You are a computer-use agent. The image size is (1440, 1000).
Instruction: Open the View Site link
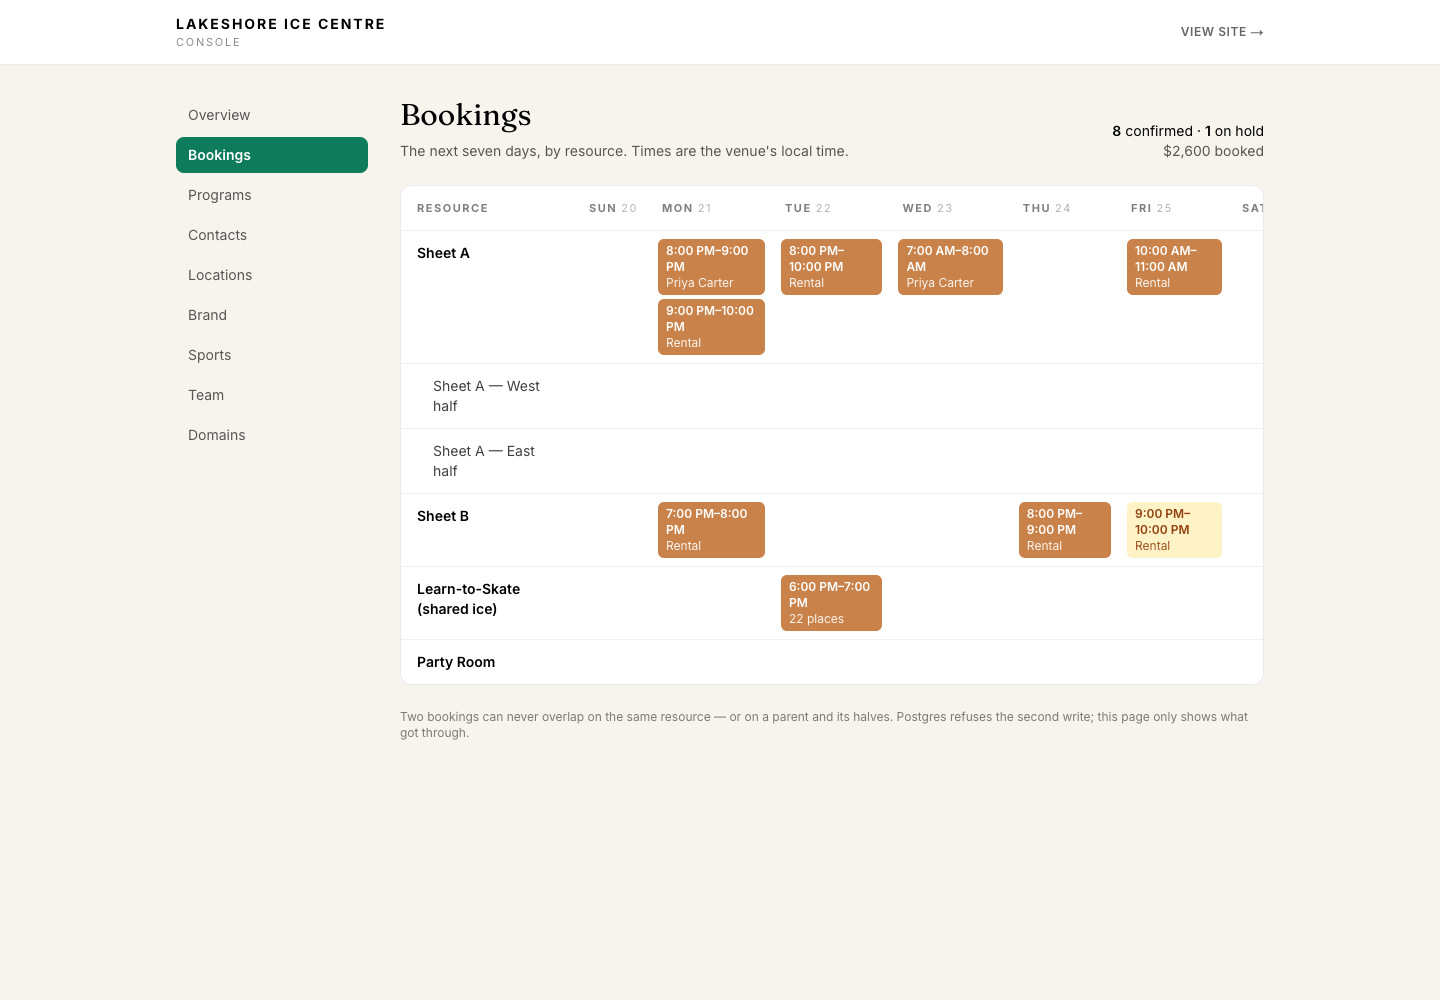click(1222, 32)
